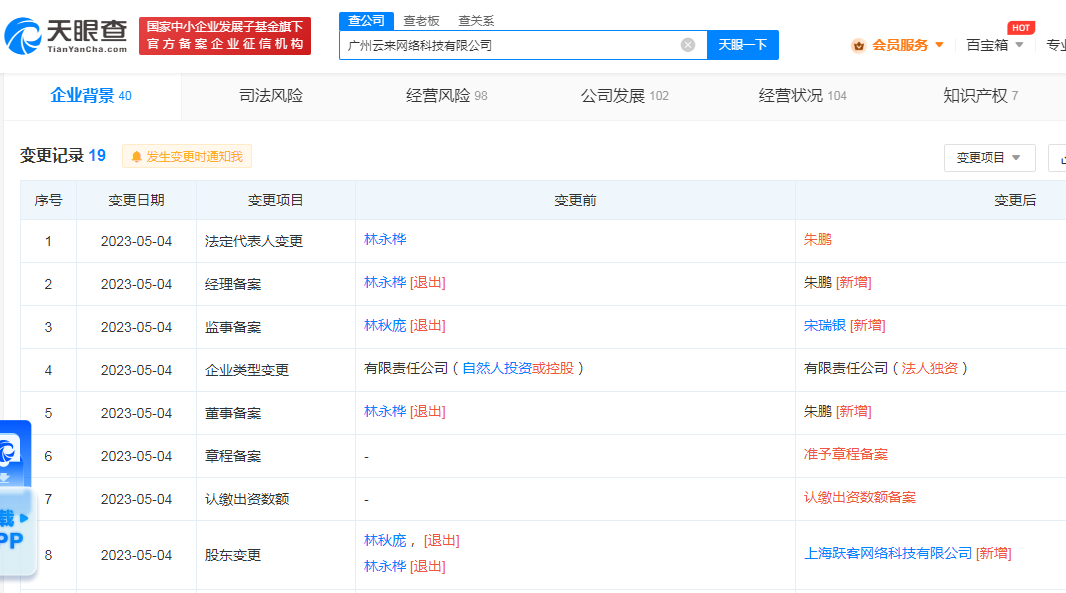Expand the 变更项目 filter dropdown
Image resolution: width=1066 pixels, height=593 pixels.
[989, 158]
